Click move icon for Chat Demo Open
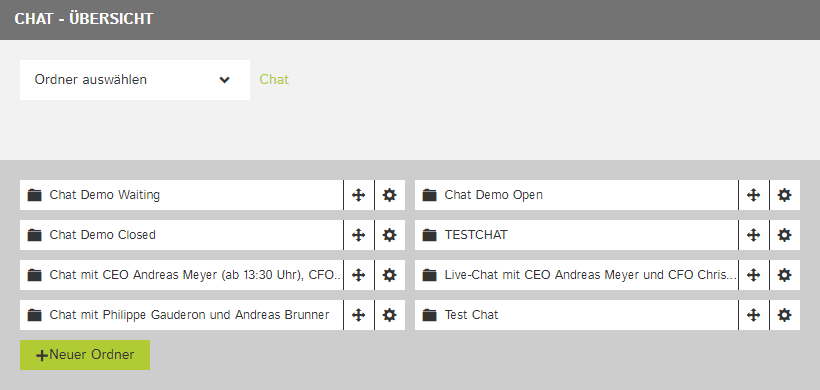Screen dimensions: 820x390 pos(753,195)
